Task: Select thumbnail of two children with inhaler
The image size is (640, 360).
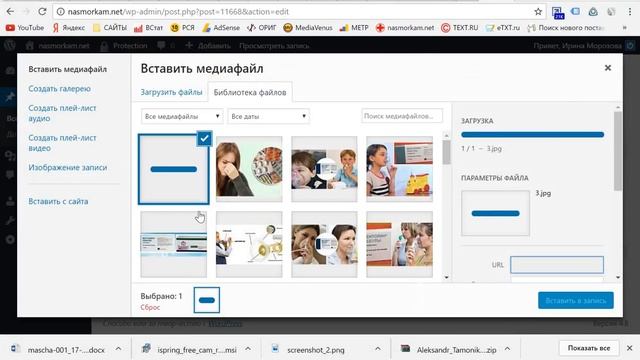Action: [x=324, y=169]
